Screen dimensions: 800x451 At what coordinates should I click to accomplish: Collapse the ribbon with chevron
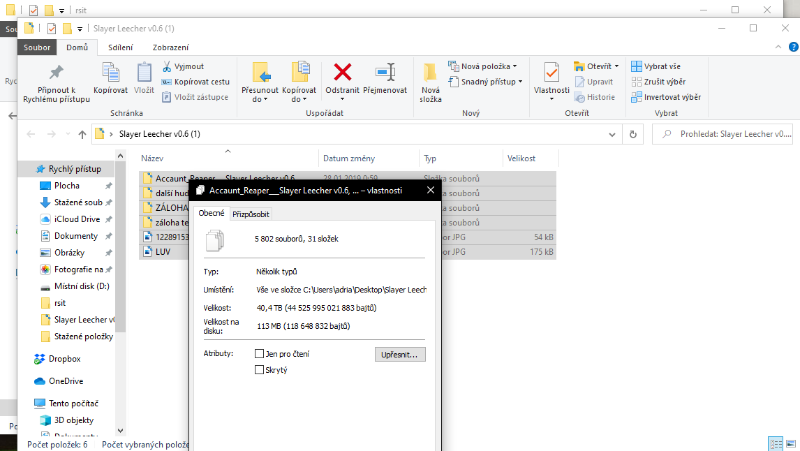778,47
